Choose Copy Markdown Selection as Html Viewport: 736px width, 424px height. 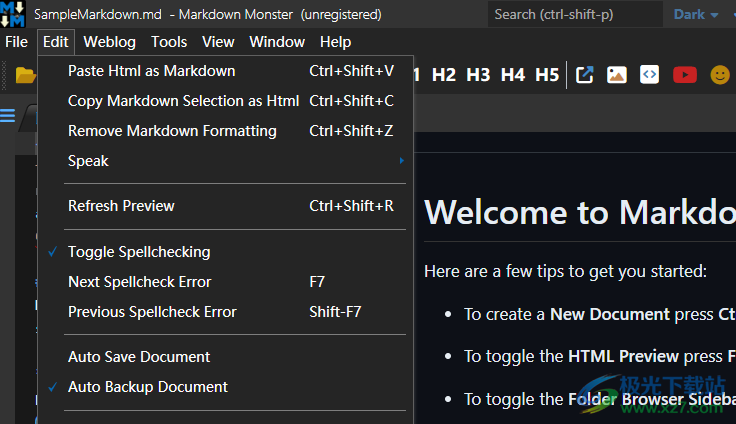tap(226, 101)
